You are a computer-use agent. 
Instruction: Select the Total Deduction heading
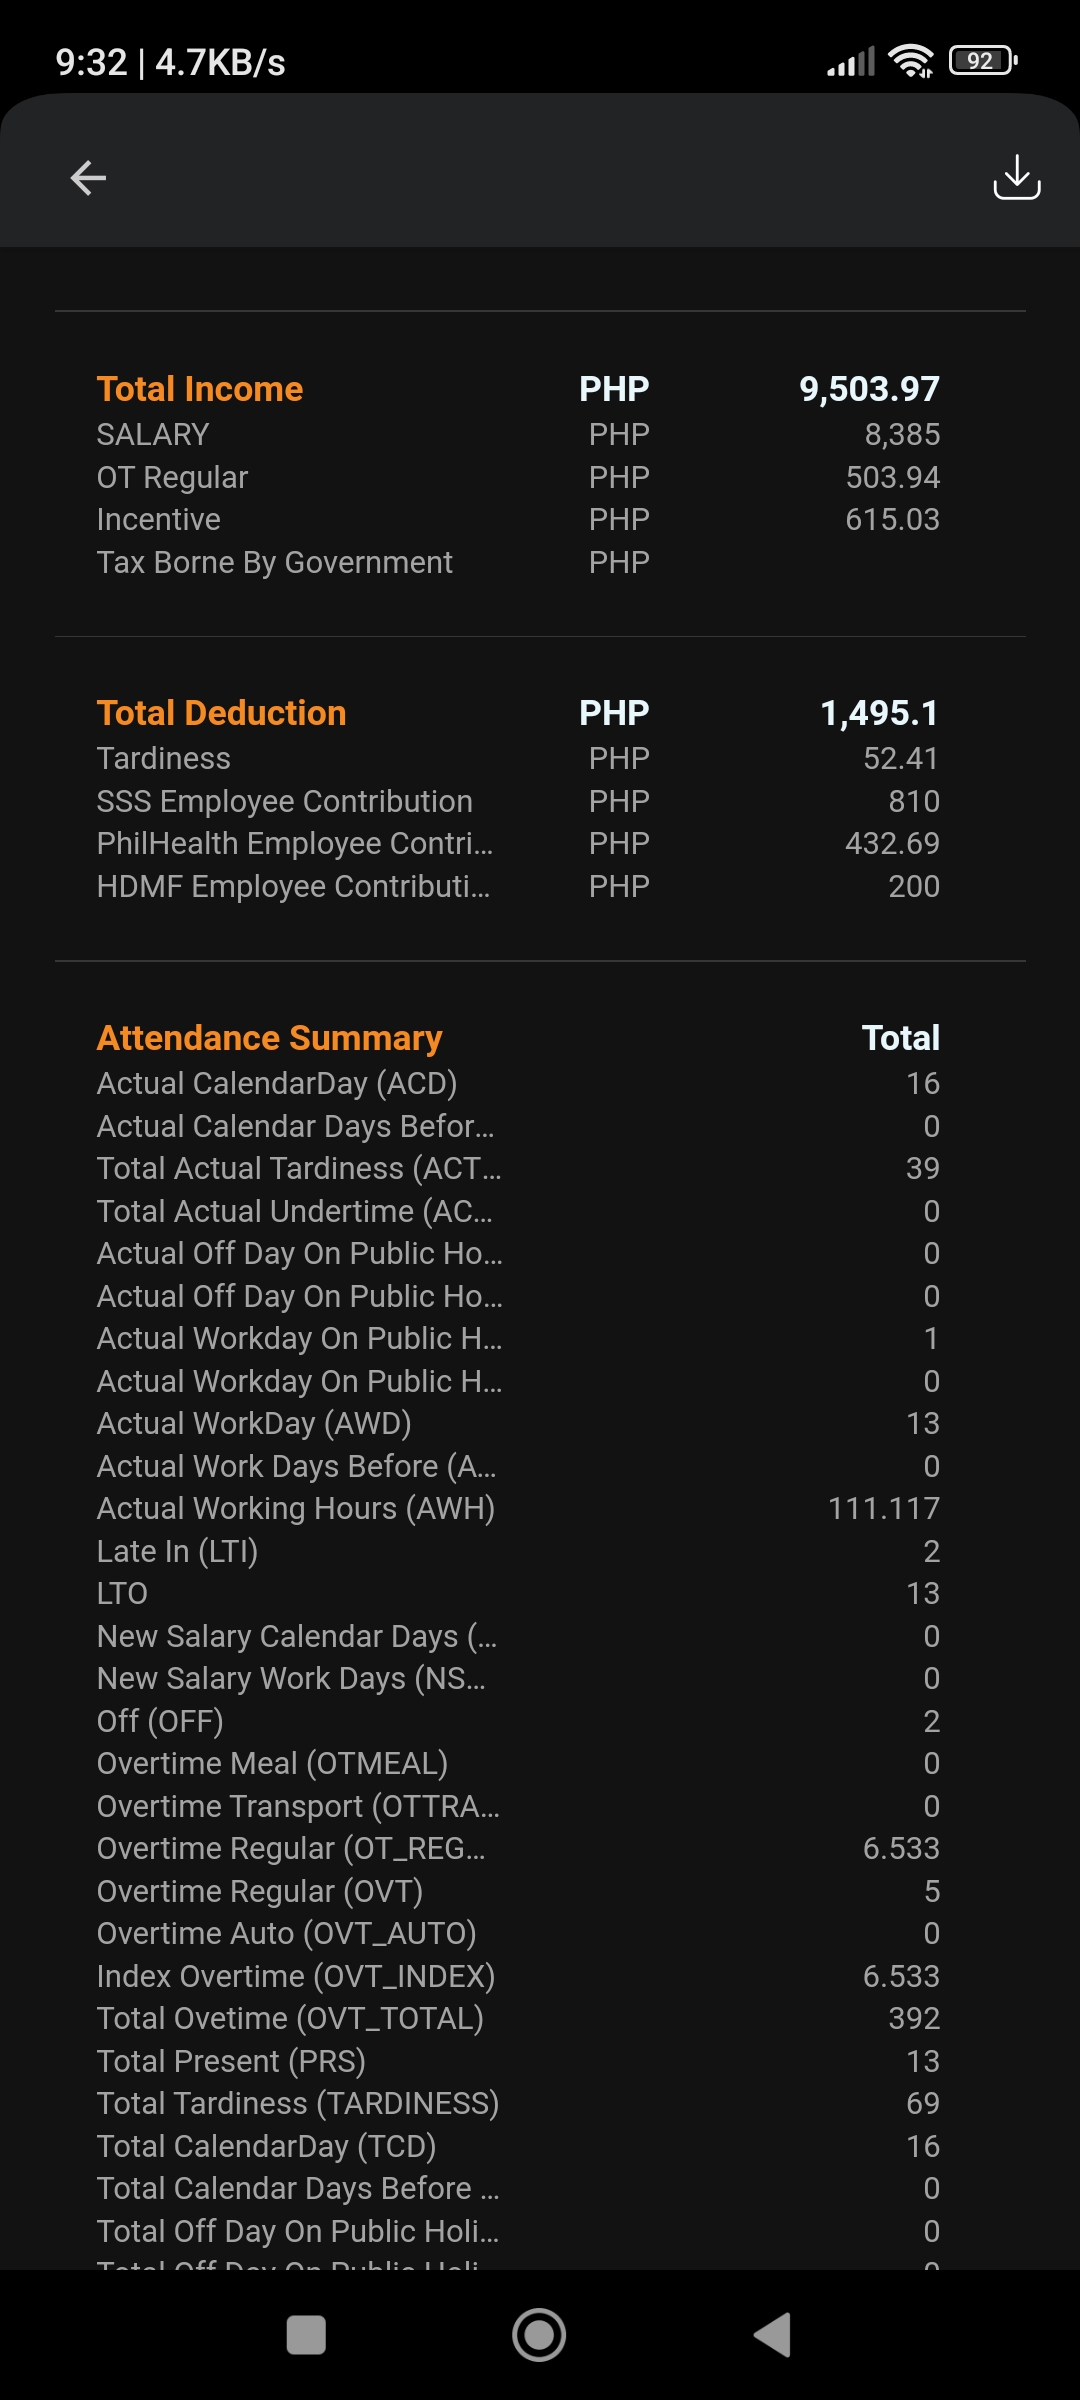[x=221, y=713]
